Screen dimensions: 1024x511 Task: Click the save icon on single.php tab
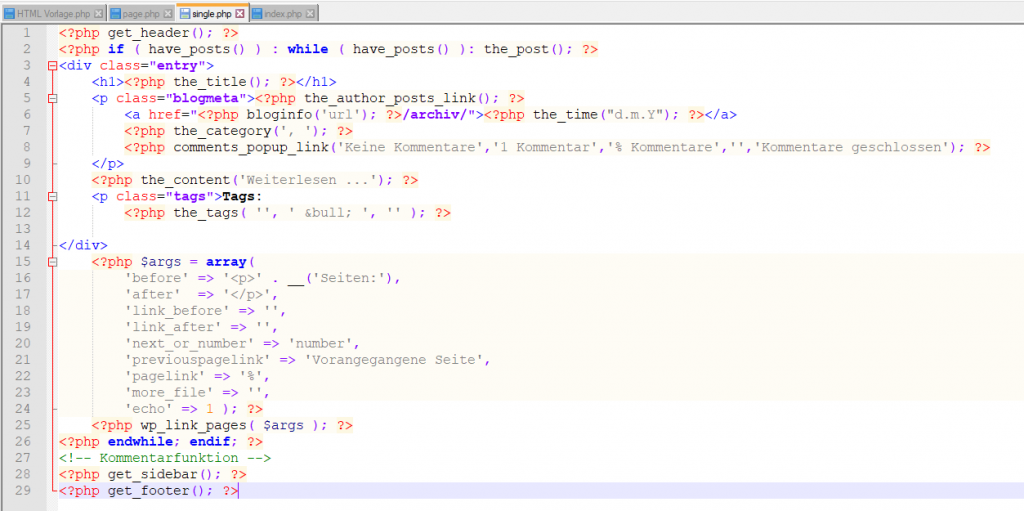[x=185, y=14]
